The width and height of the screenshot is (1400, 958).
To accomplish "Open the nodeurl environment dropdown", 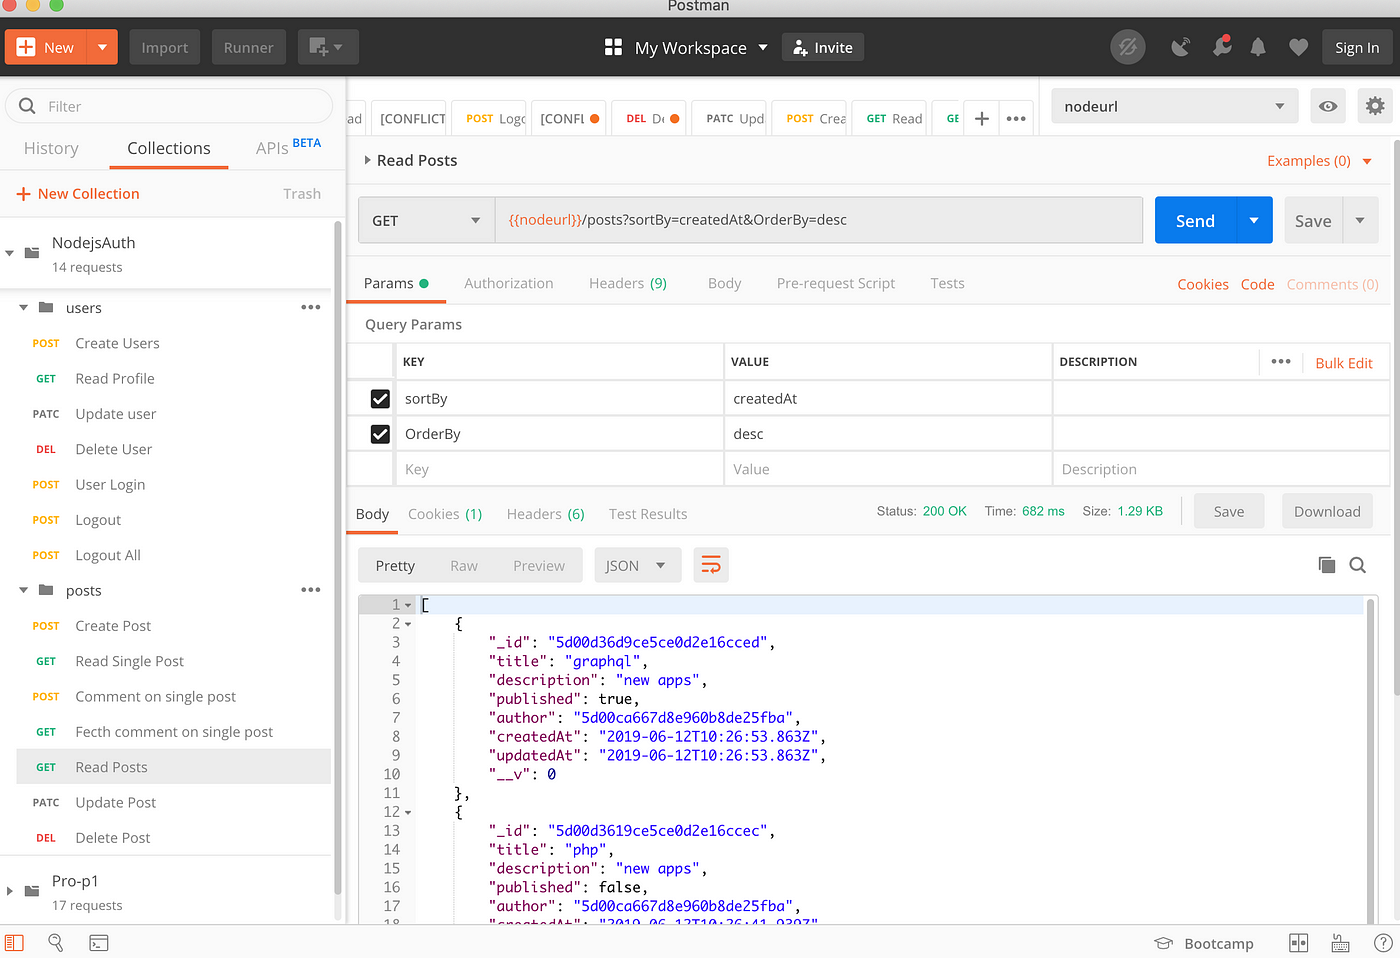I will (x=1174, y=106).
